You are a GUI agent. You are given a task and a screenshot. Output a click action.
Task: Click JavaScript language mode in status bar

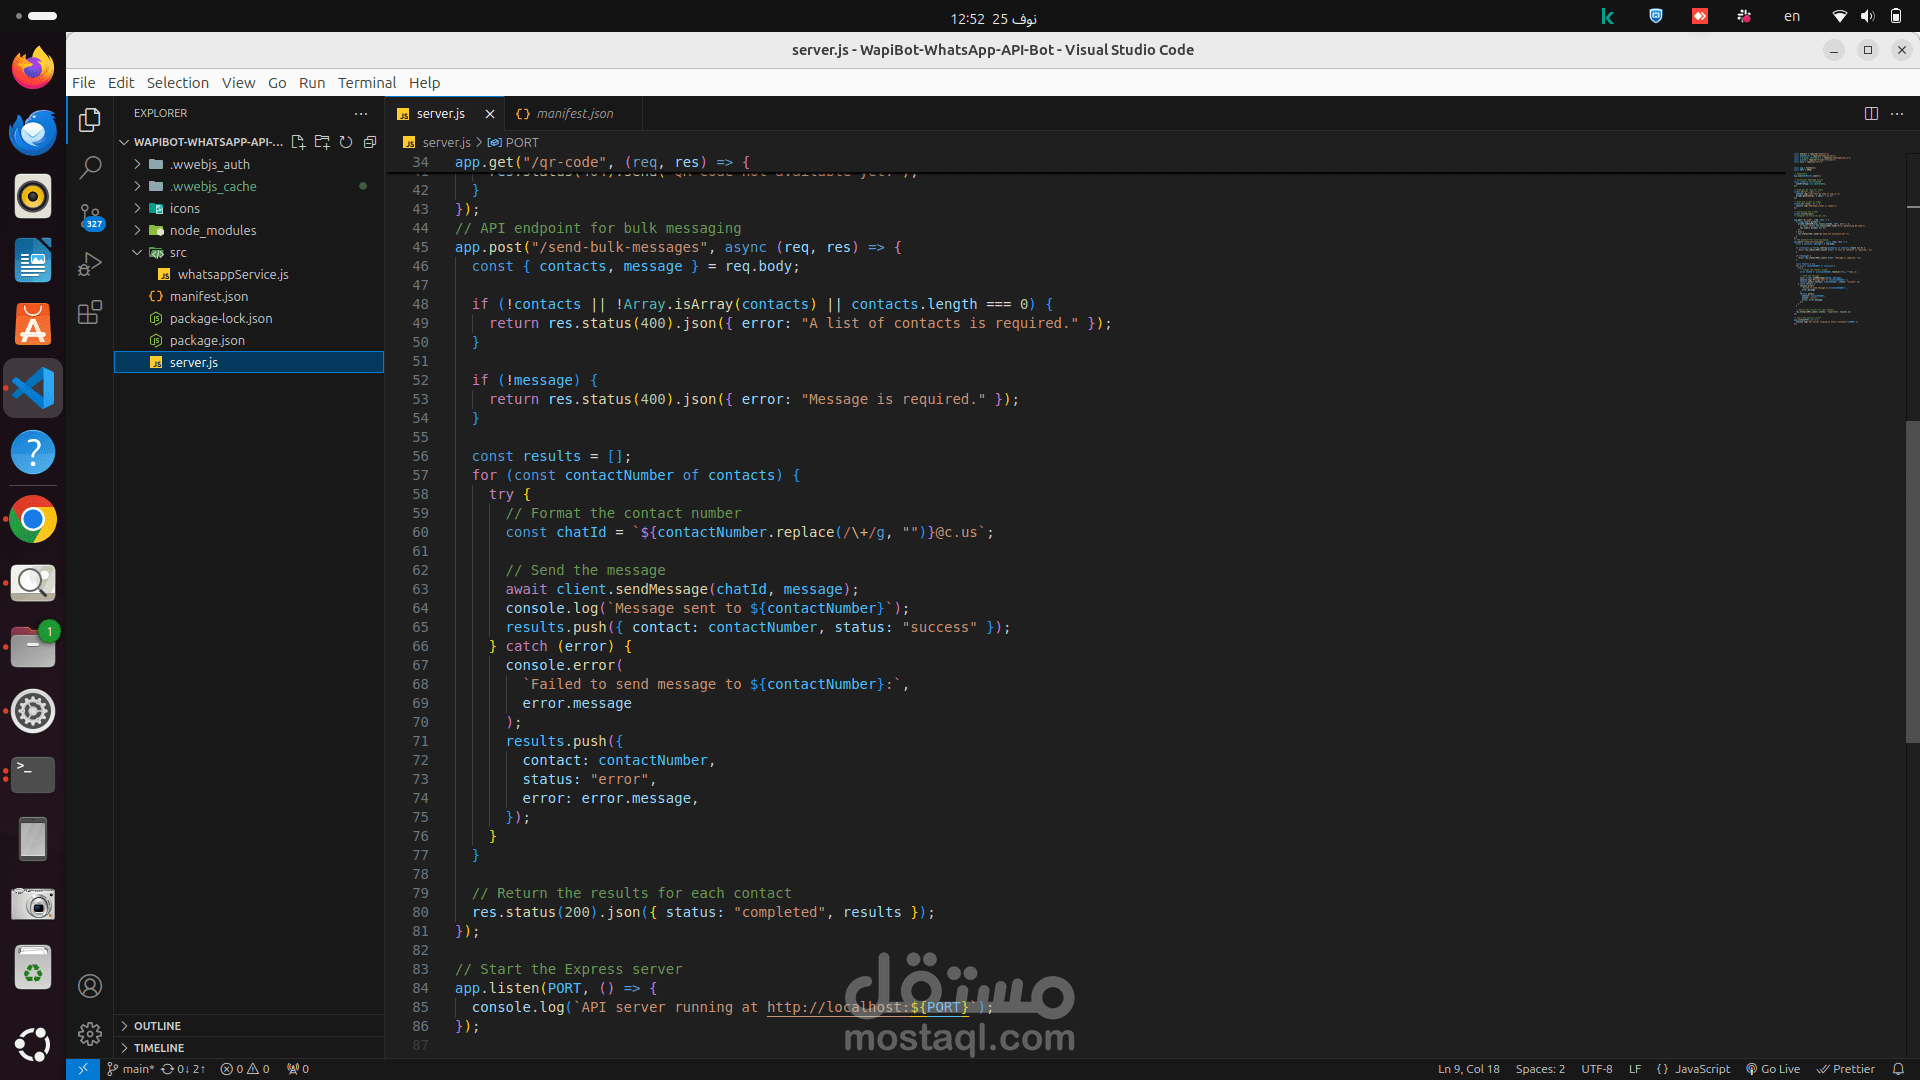point(1701,1069)
